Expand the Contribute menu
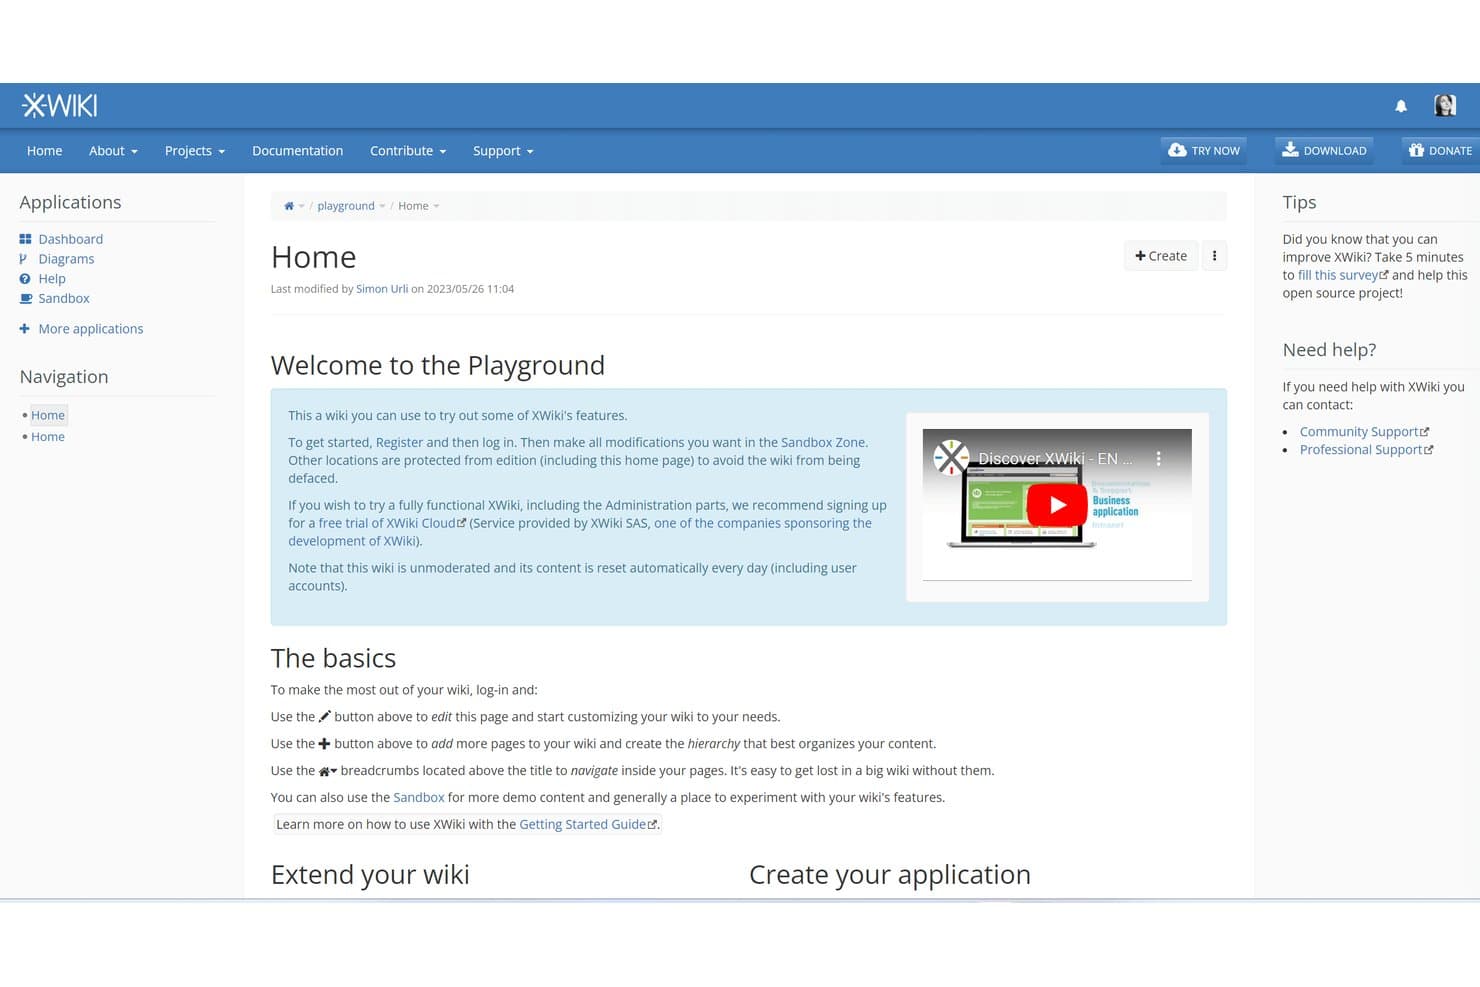The height and width of the screenshot is (987, 1480). [x=408, y=151]
